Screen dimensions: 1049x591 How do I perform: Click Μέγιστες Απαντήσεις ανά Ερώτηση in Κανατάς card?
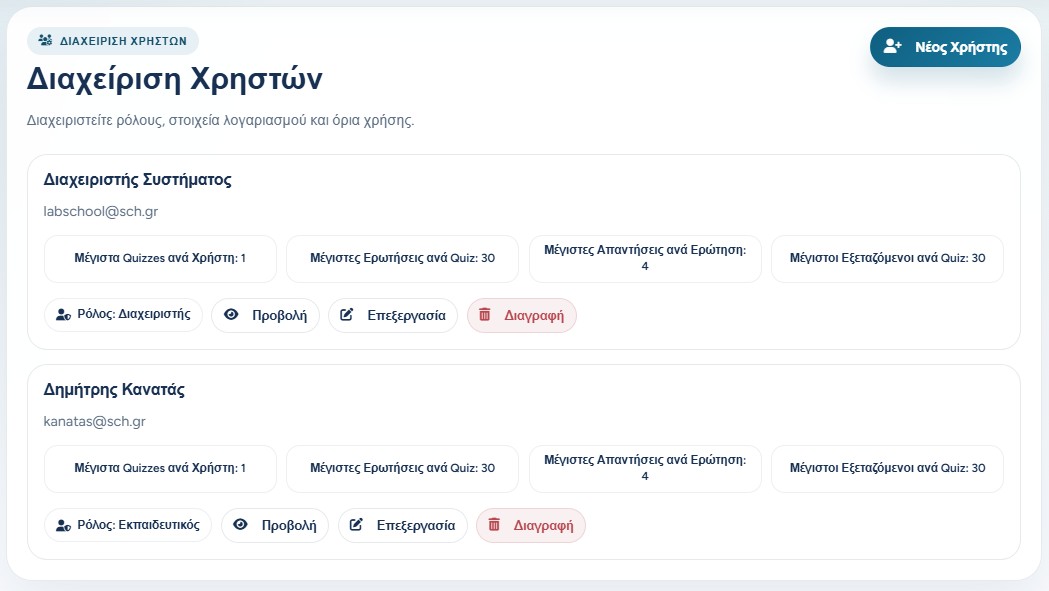pos(645,469)
